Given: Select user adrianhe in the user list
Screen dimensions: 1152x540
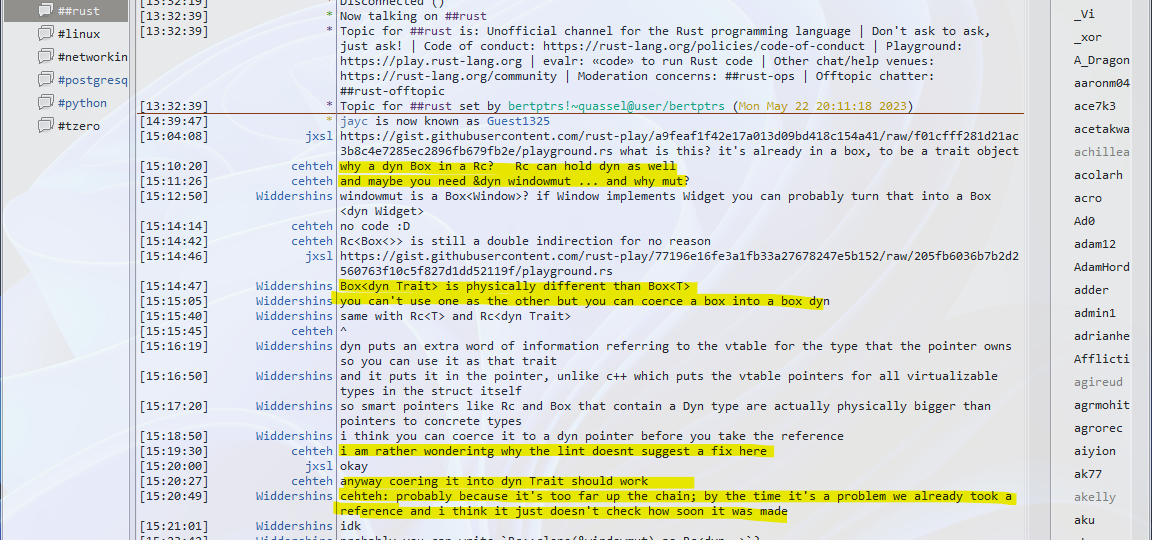Looking at the screenshot, I should coord(1101,336).
